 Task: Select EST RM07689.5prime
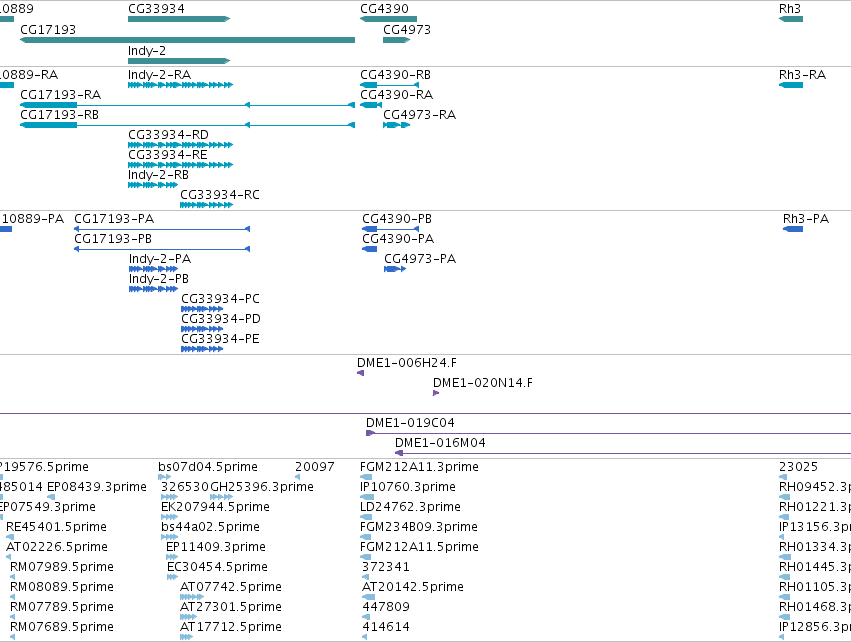tap(12, 638)
